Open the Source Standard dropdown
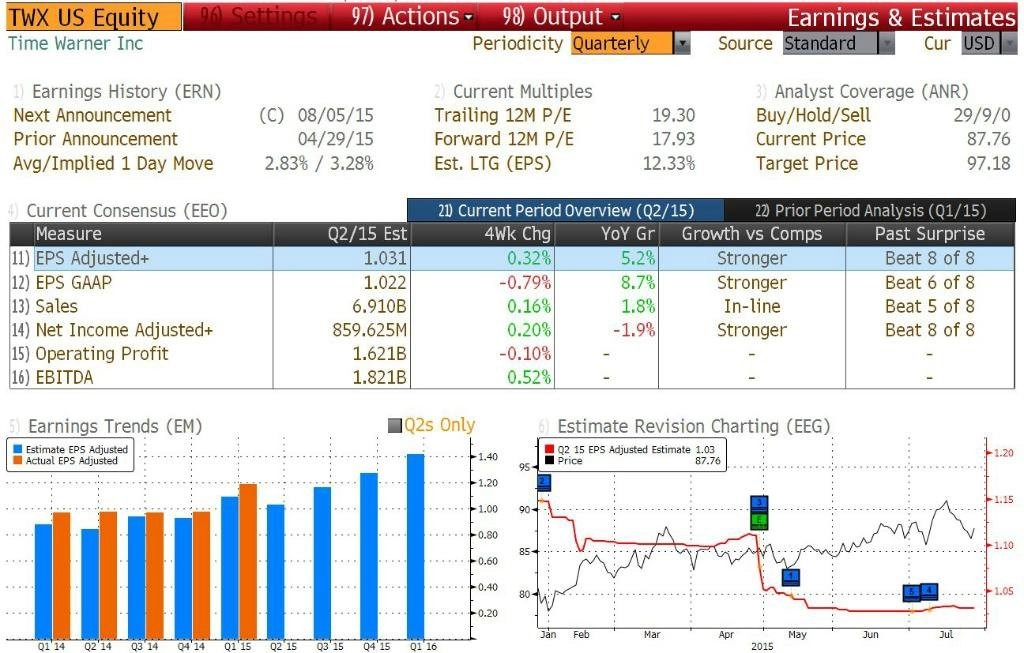 830,44
